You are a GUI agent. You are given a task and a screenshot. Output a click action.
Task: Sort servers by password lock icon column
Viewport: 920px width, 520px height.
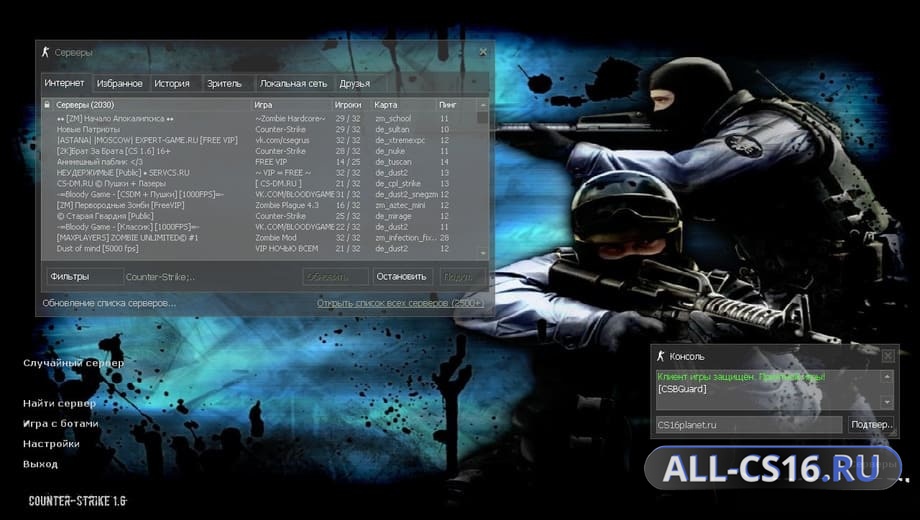pos(47,104)
